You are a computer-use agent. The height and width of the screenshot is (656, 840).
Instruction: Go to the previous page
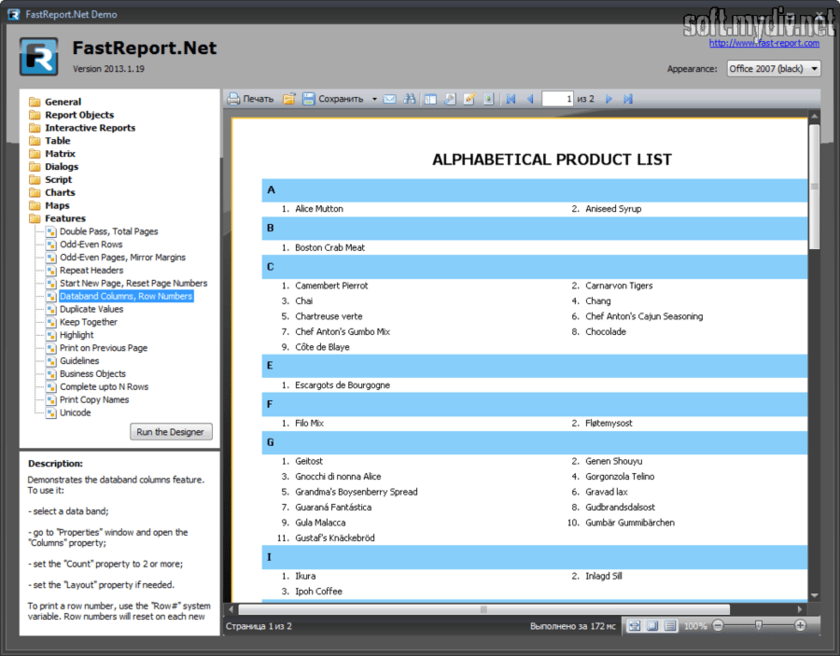point(530,99)
